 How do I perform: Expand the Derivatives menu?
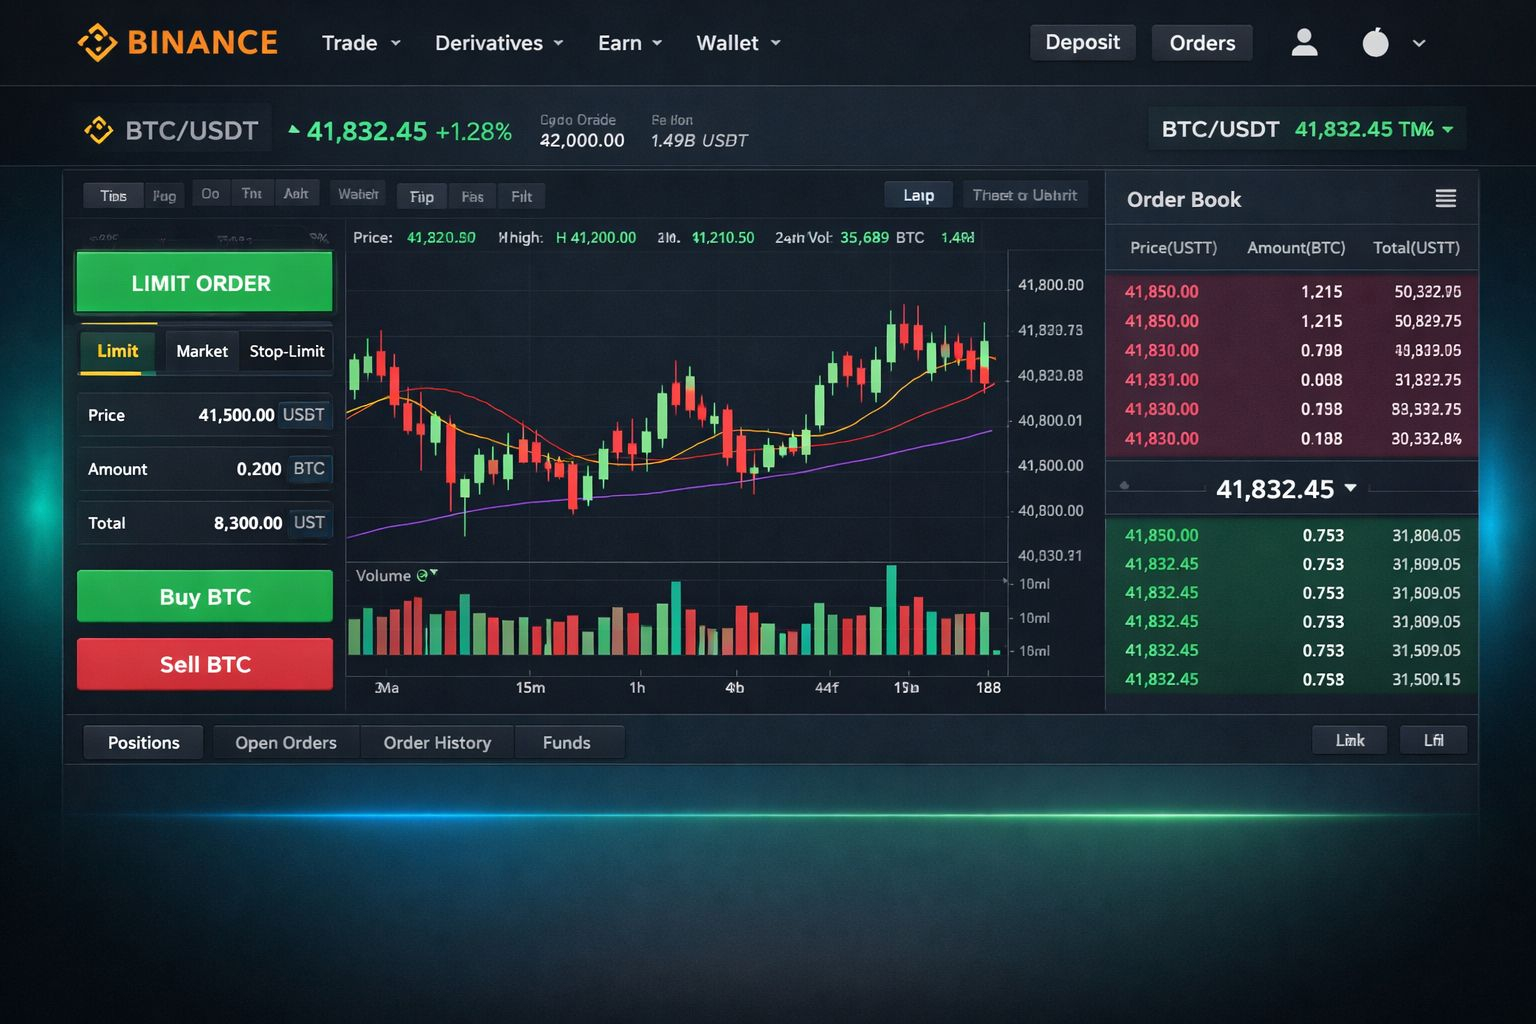coord(499,43)
